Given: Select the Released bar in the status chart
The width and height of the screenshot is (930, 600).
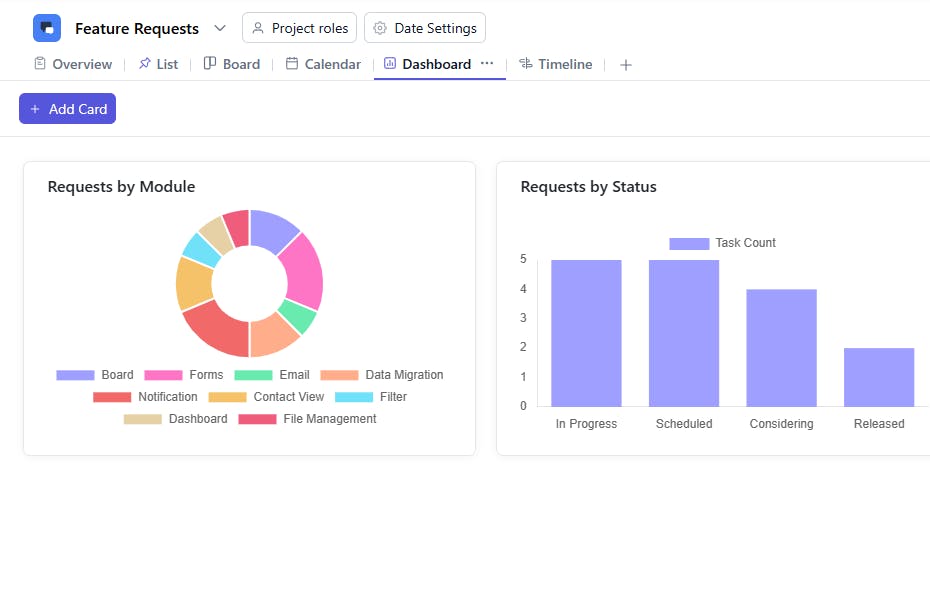Looking at the screenshot, I should (x=878, y=378).
